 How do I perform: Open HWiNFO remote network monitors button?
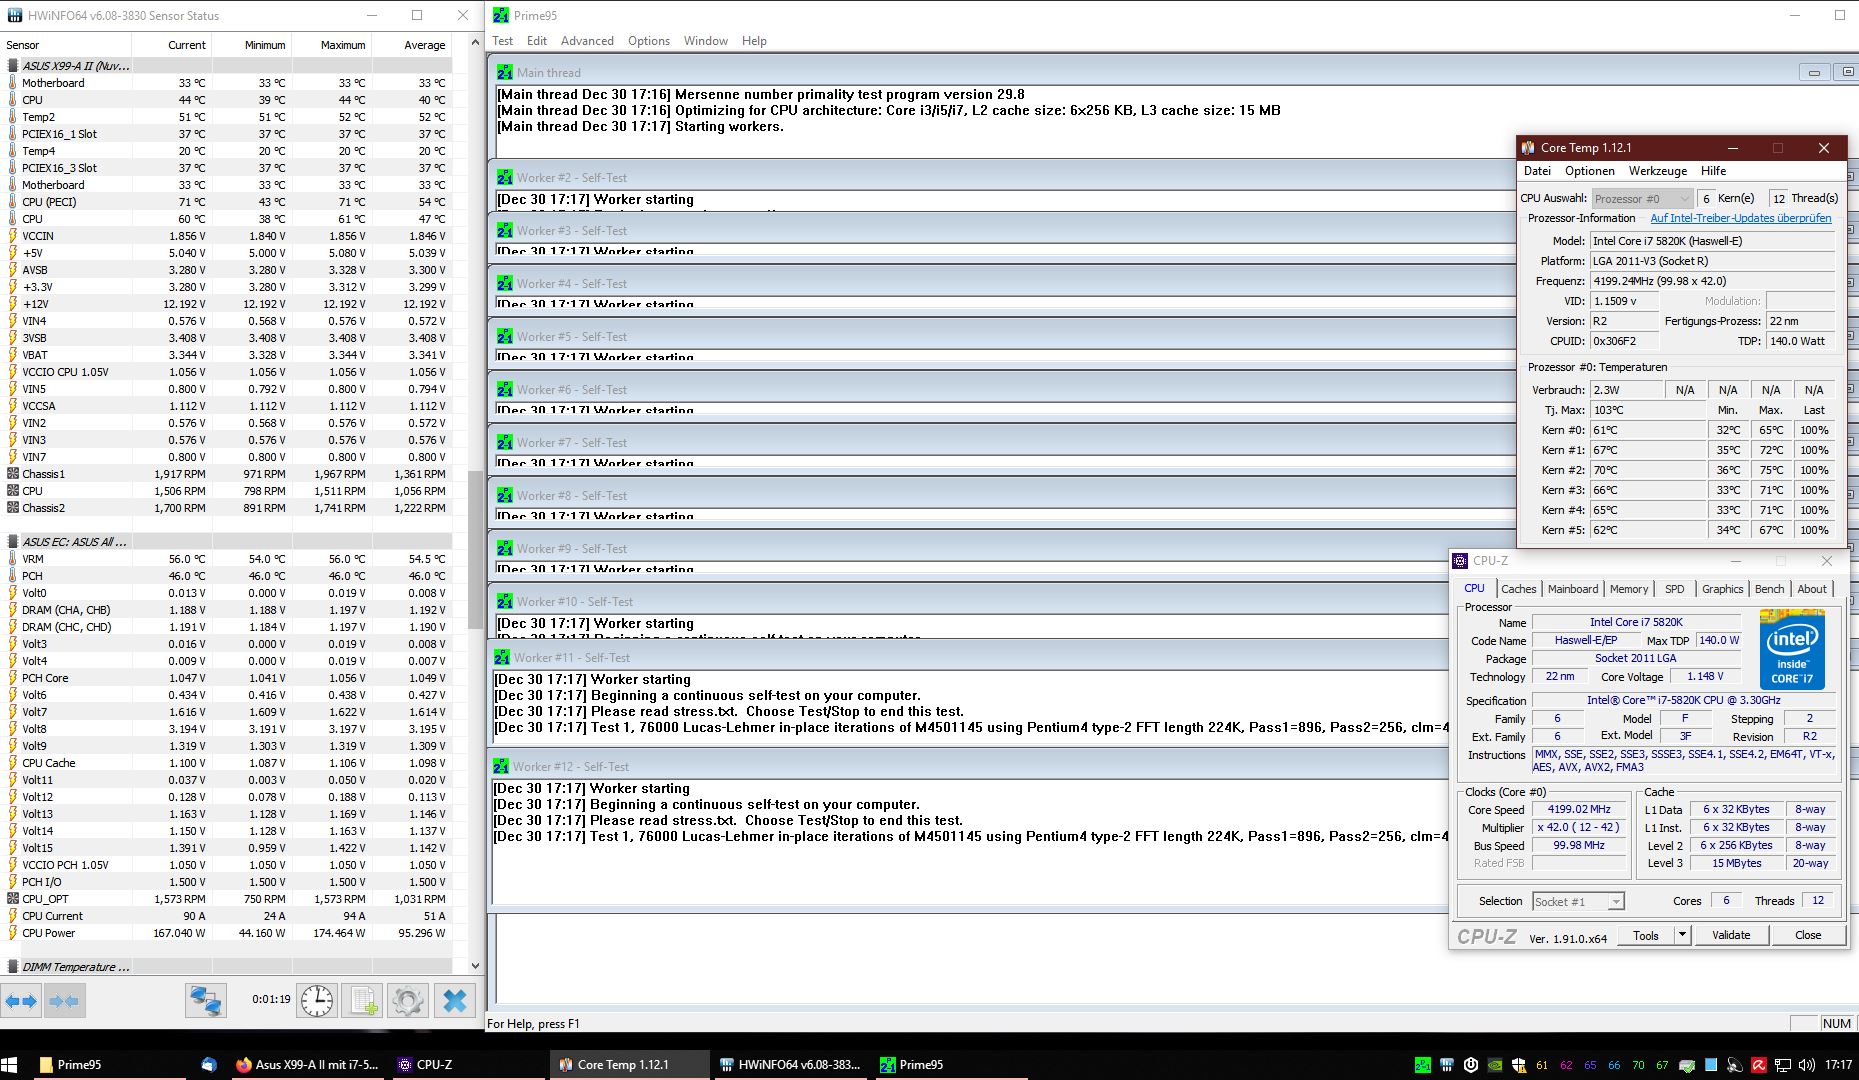tap(206, 1000)
